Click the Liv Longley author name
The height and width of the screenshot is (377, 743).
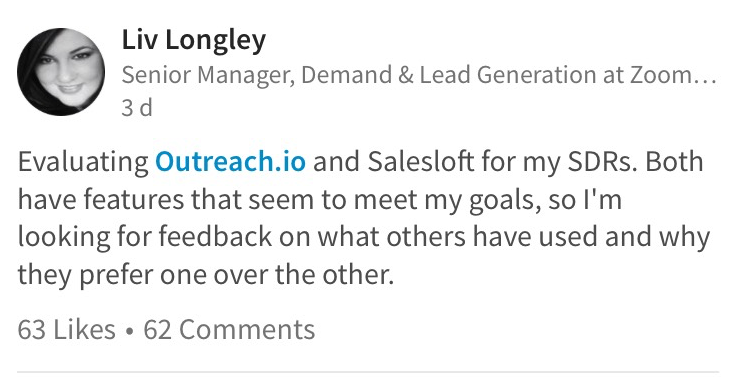[194, 40]
